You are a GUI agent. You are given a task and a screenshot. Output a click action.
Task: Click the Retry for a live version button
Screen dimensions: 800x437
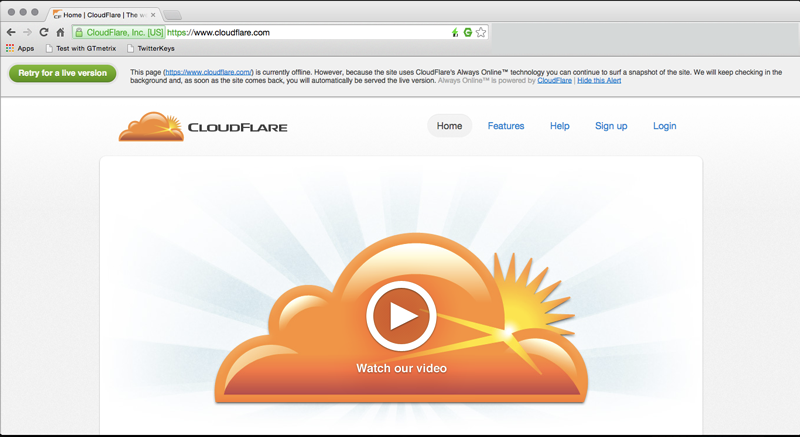click(x=62, y=73)
